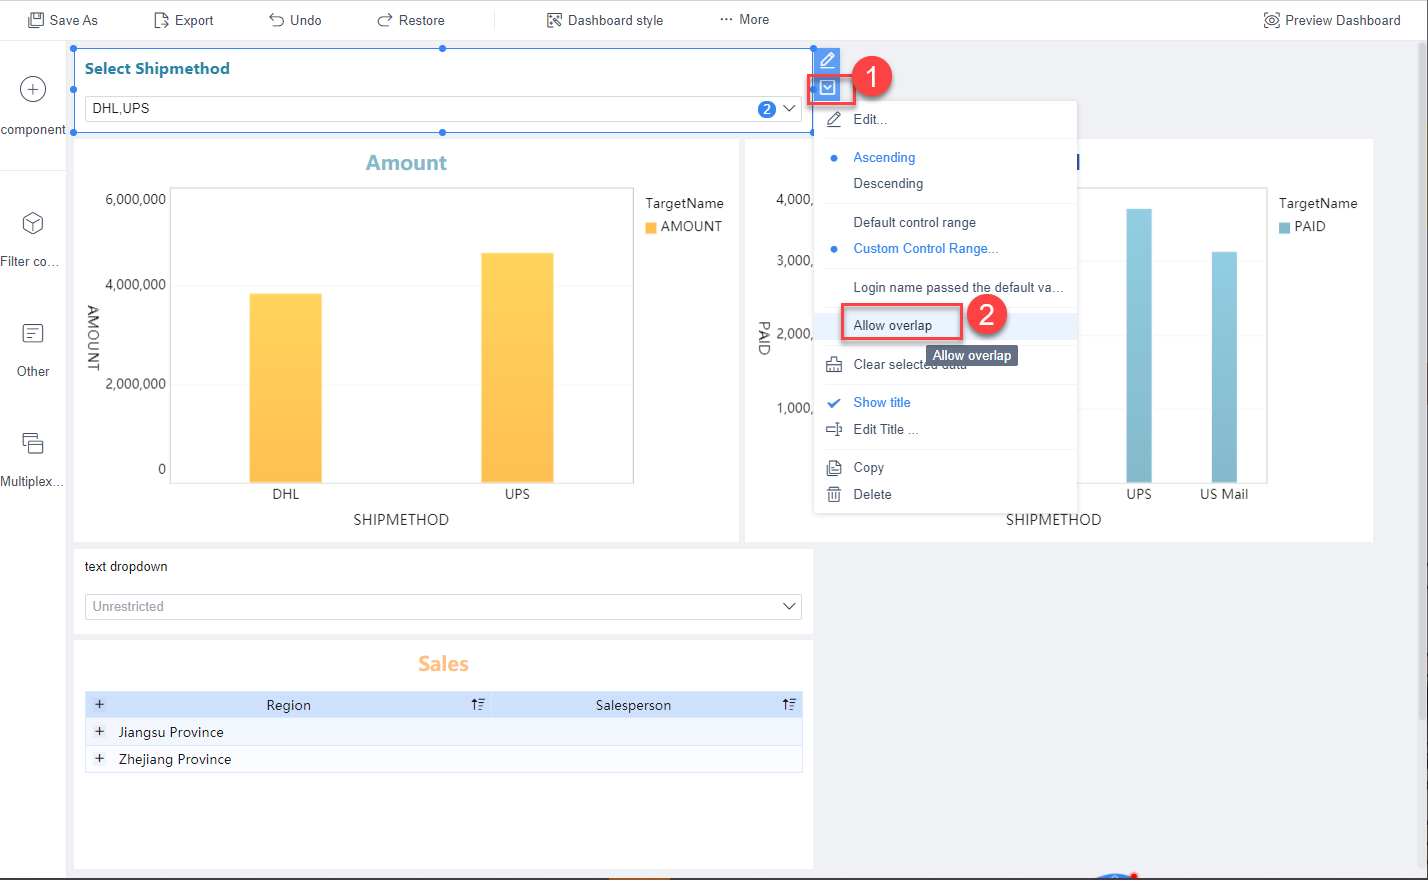1428x880 pixels.
Task: Click the pencil edit icon on Shipmethod component
Action: coord(827,61)
